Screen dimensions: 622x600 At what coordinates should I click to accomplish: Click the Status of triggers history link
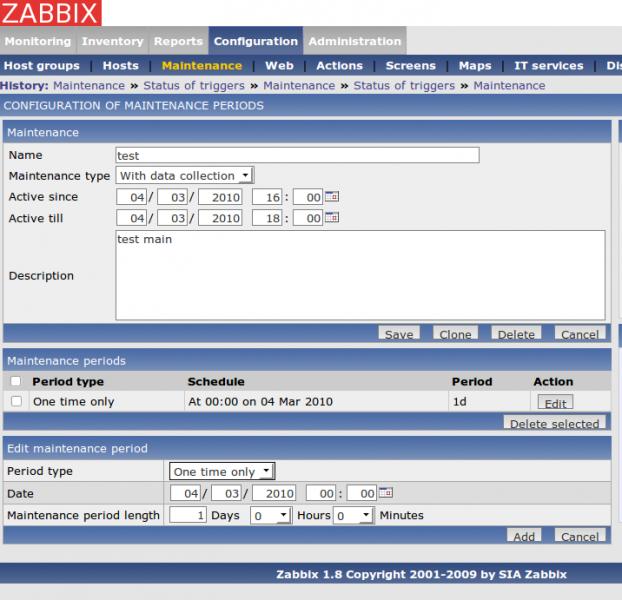193,86
